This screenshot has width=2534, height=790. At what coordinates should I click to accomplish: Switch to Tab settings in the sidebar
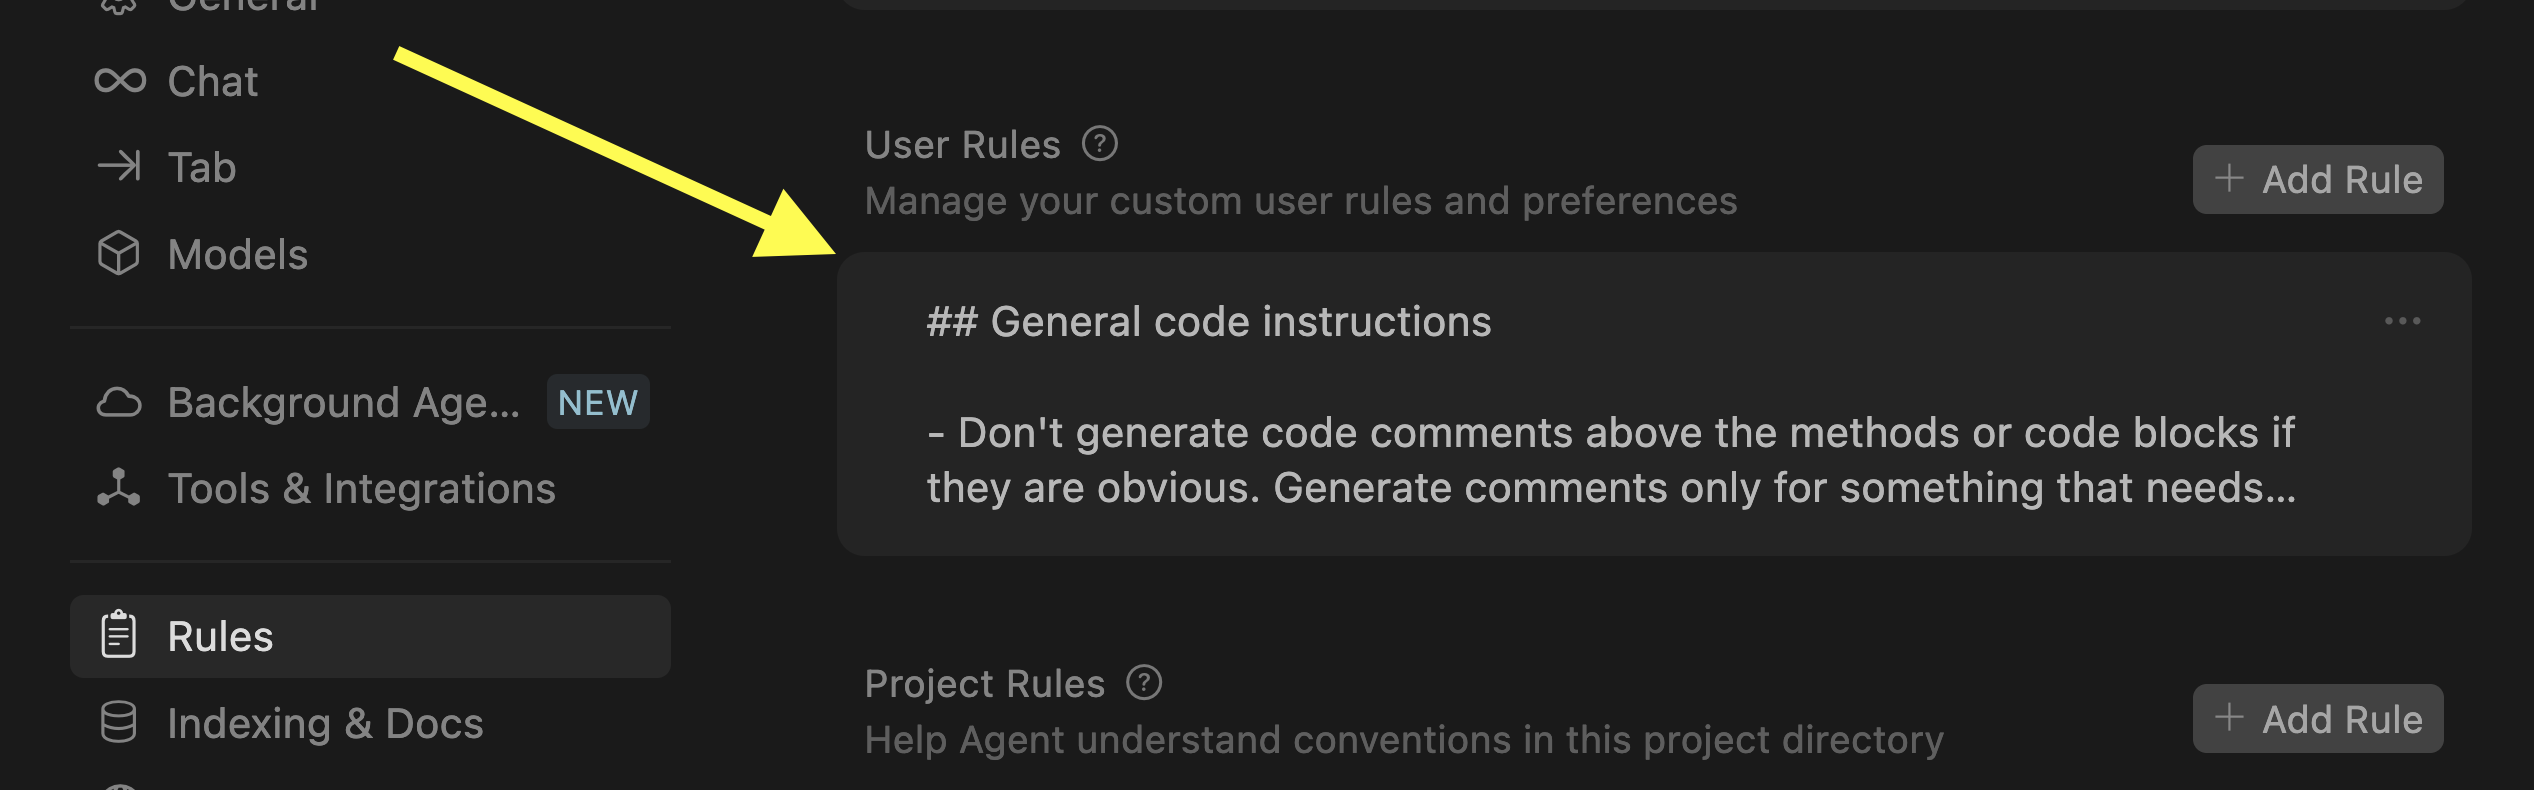201,167
